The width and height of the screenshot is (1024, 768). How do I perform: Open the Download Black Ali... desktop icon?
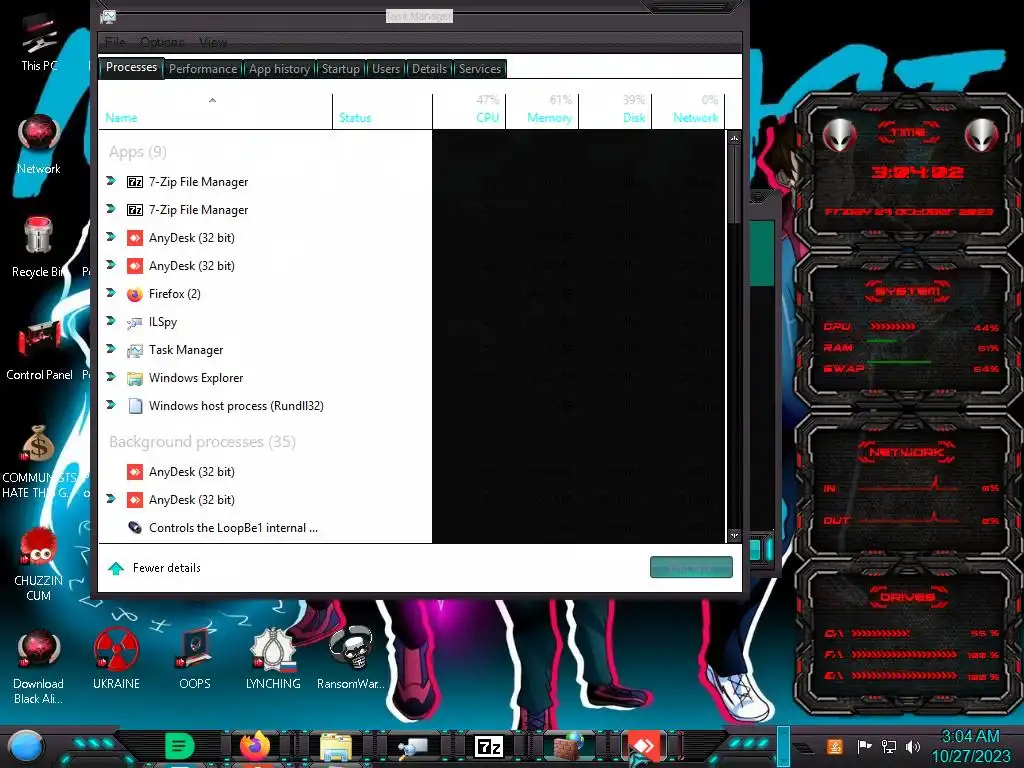coord(39,667)
